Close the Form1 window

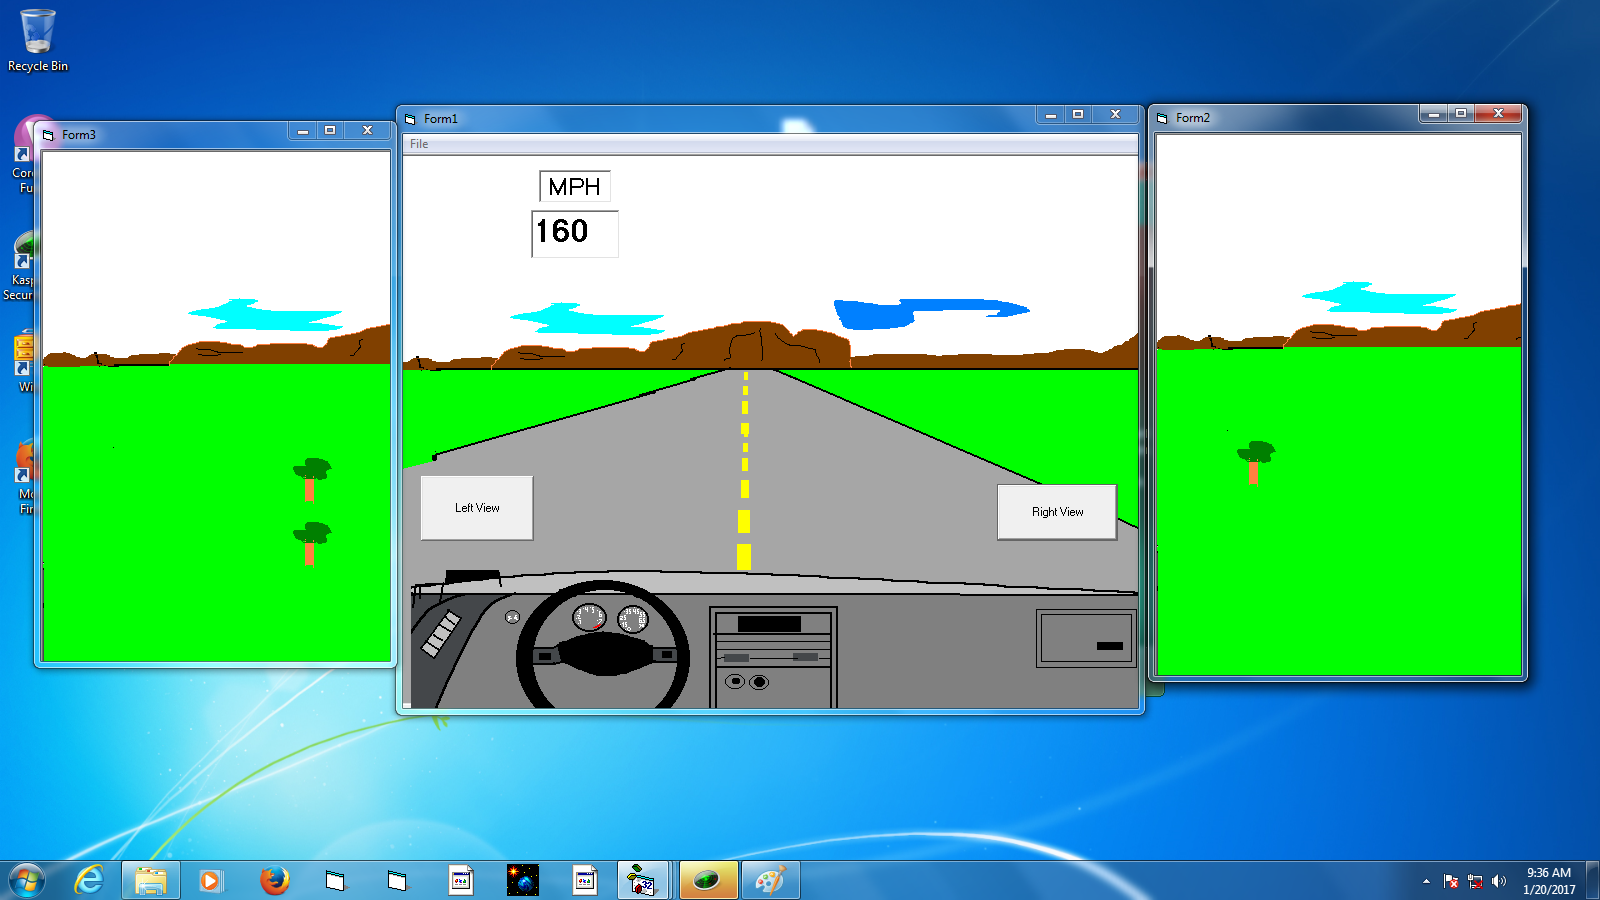(x=1115, y=115)
